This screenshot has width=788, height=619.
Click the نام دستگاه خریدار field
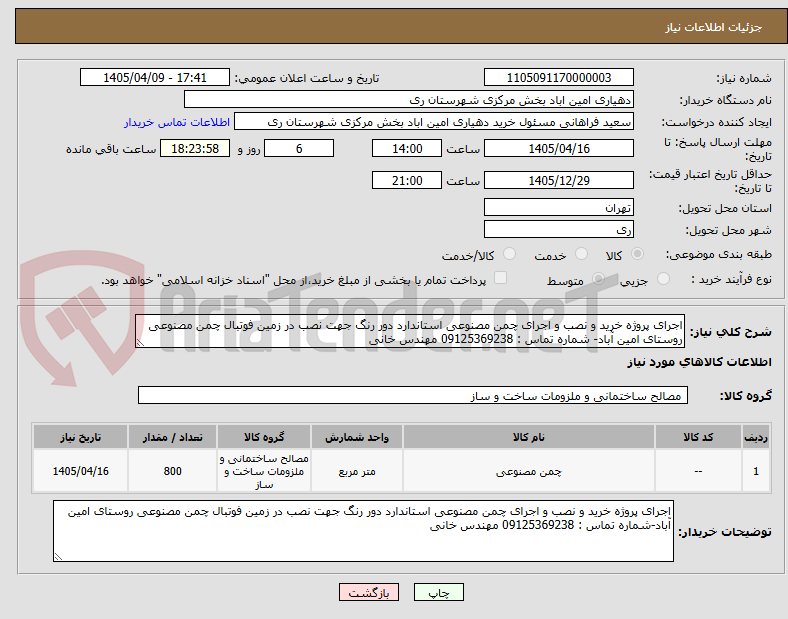409,99
